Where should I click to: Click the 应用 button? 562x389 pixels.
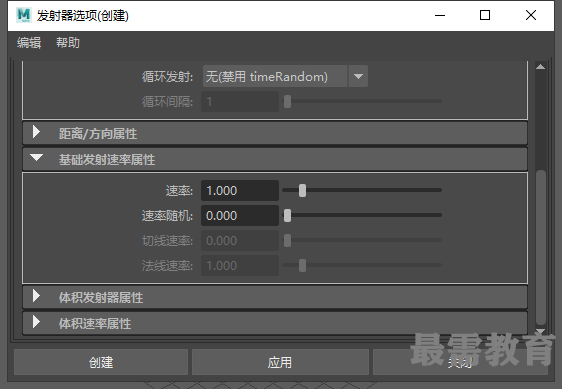pos(280,362)
